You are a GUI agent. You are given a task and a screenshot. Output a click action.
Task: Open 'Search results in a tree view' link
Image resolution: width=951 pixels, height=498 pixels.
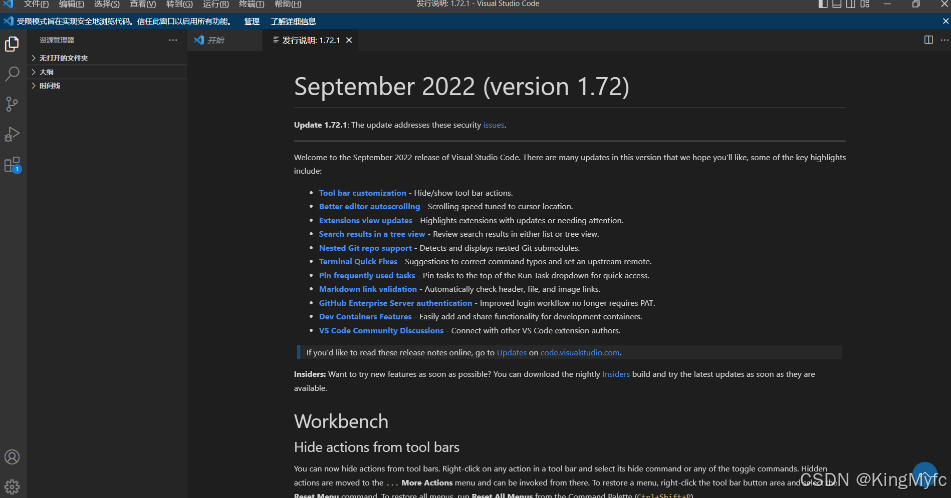(372, 234)
